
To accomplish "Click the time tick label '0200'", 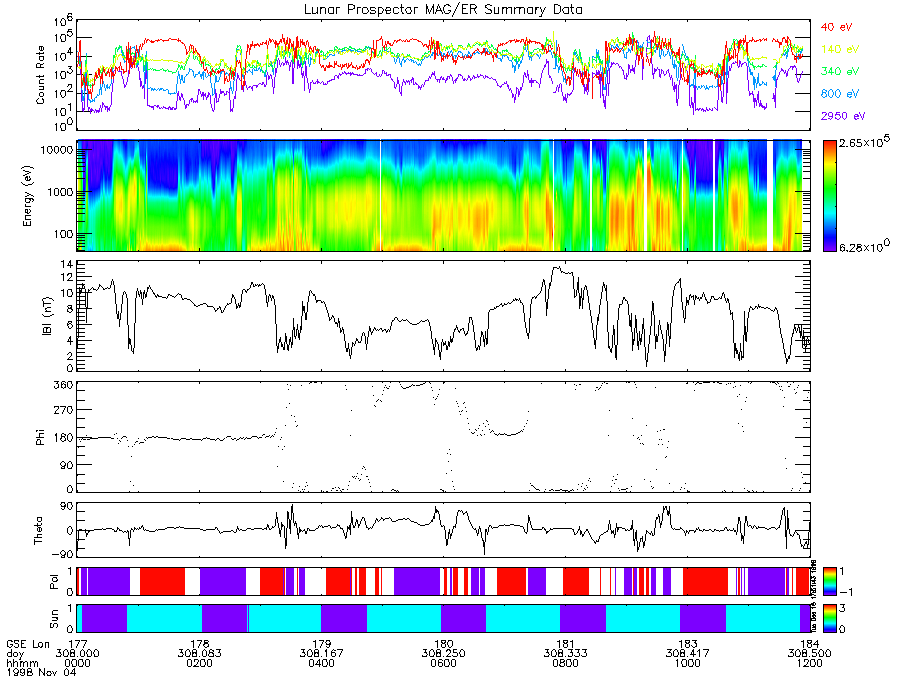I will click(x=199, y=663).
